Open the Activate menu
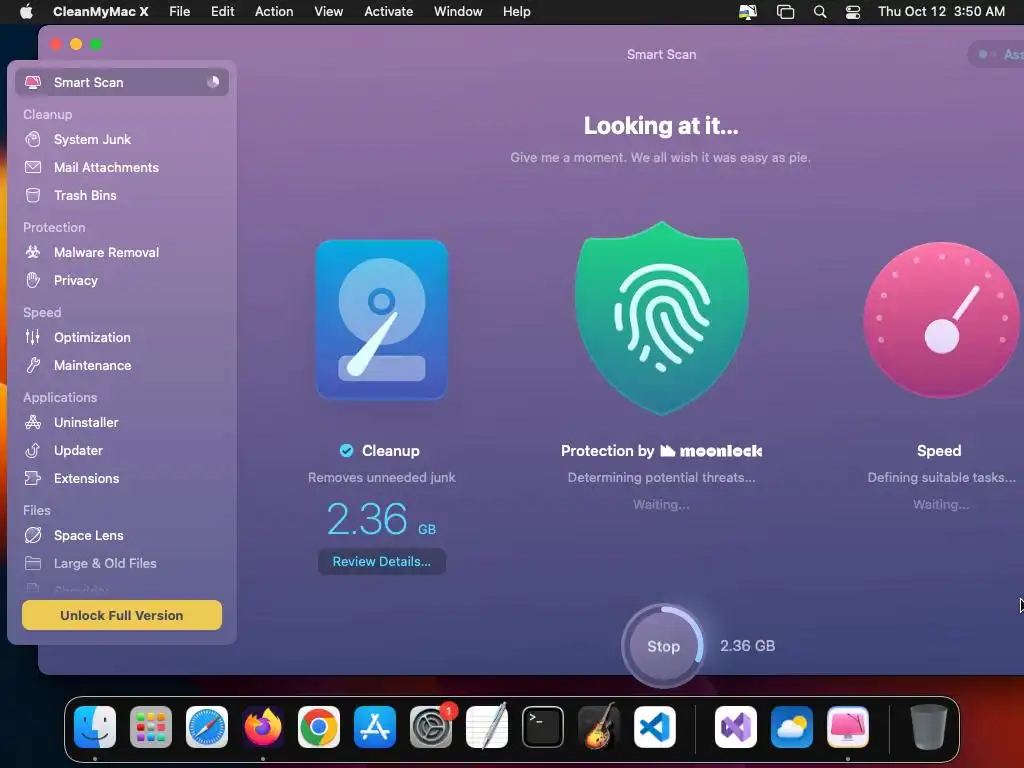This screenshot has height=768, width=1024. 389,12
